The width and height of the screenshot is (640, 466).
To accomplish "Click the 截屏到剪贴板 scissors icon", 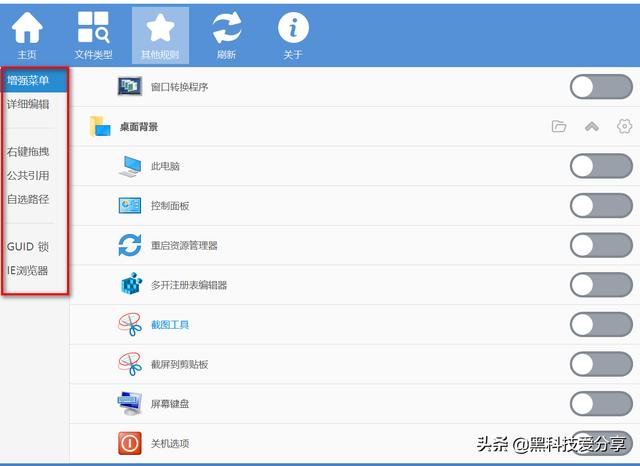I will coord(130,364).
